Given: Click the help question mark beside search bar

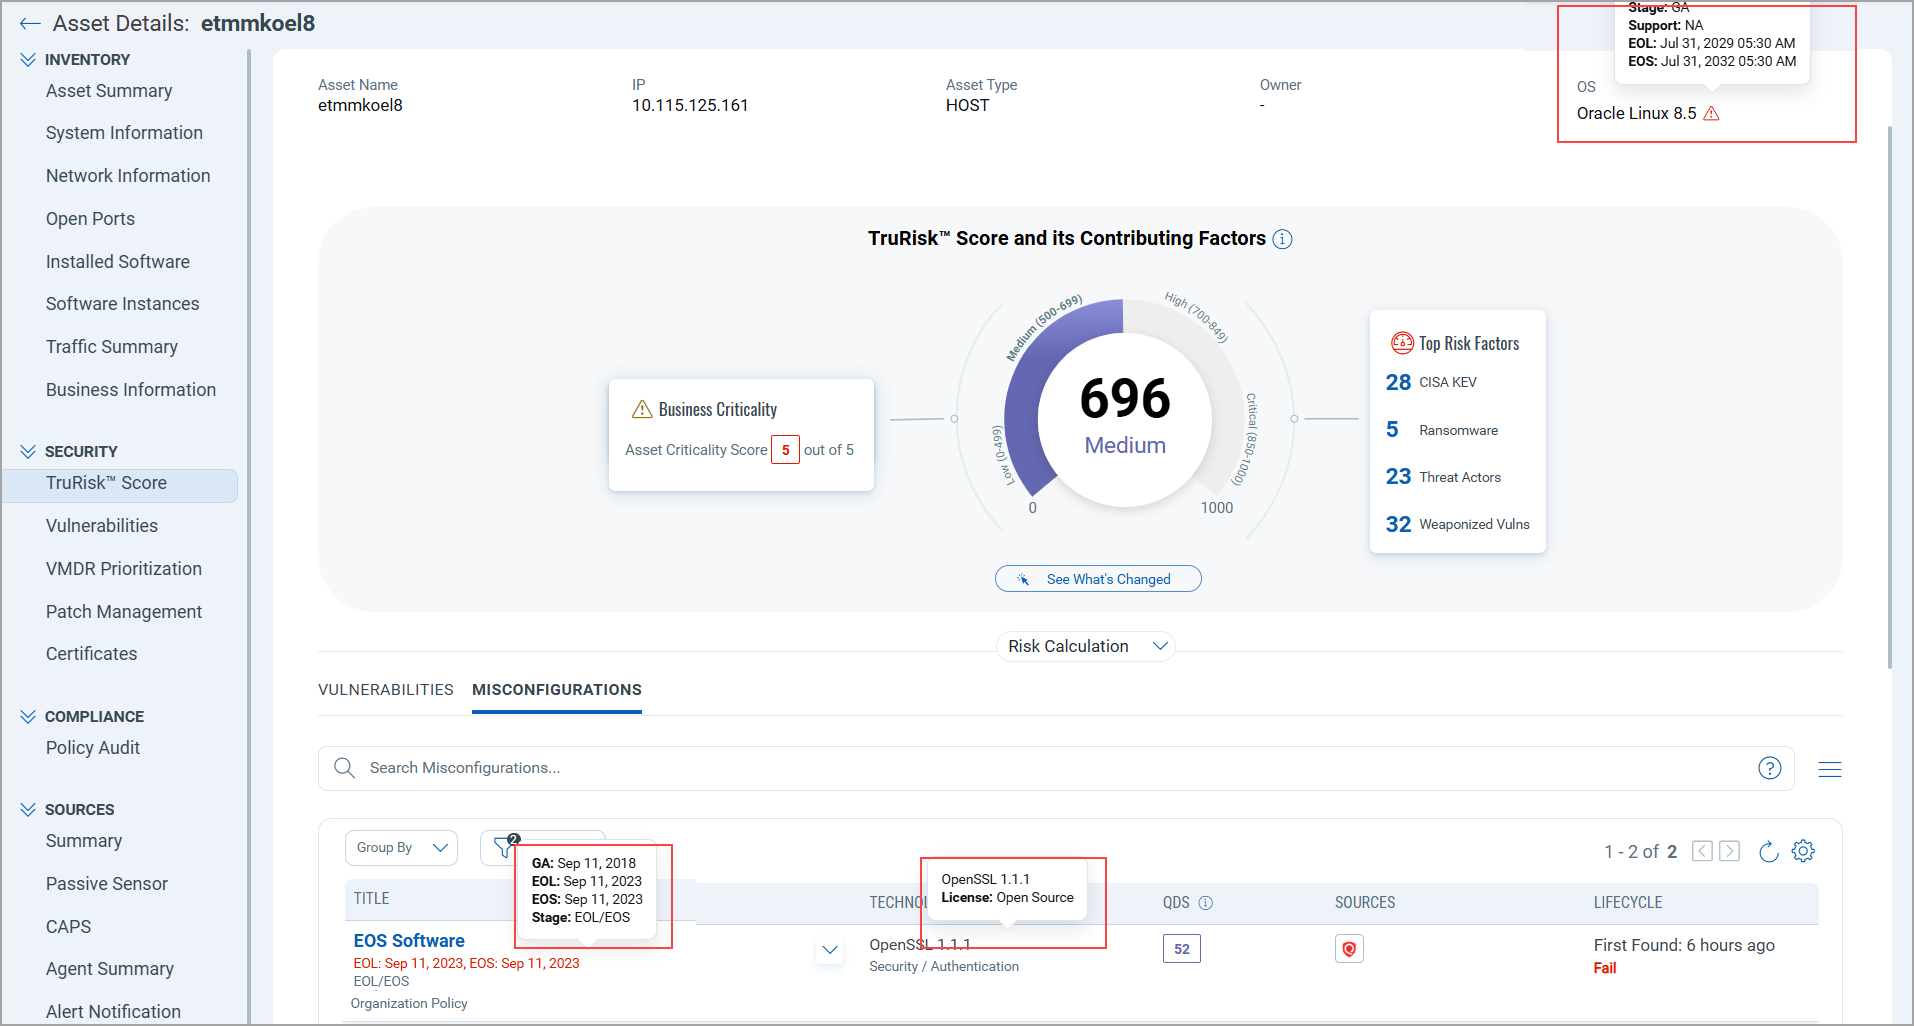Looking at the screenshot, I should pyautogui.click(x=1770, y=768).
